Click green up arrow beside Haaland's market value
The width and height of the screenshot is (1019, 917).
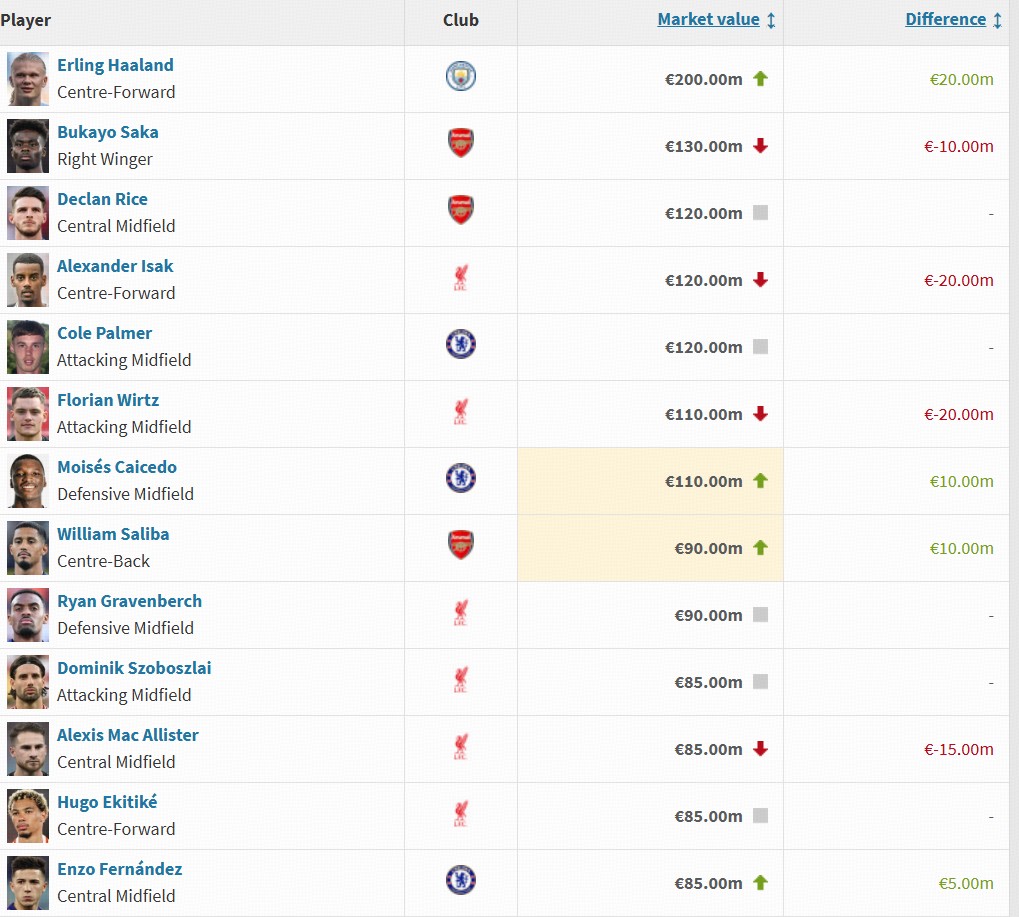pyautogui.click(x=760, y=79)
